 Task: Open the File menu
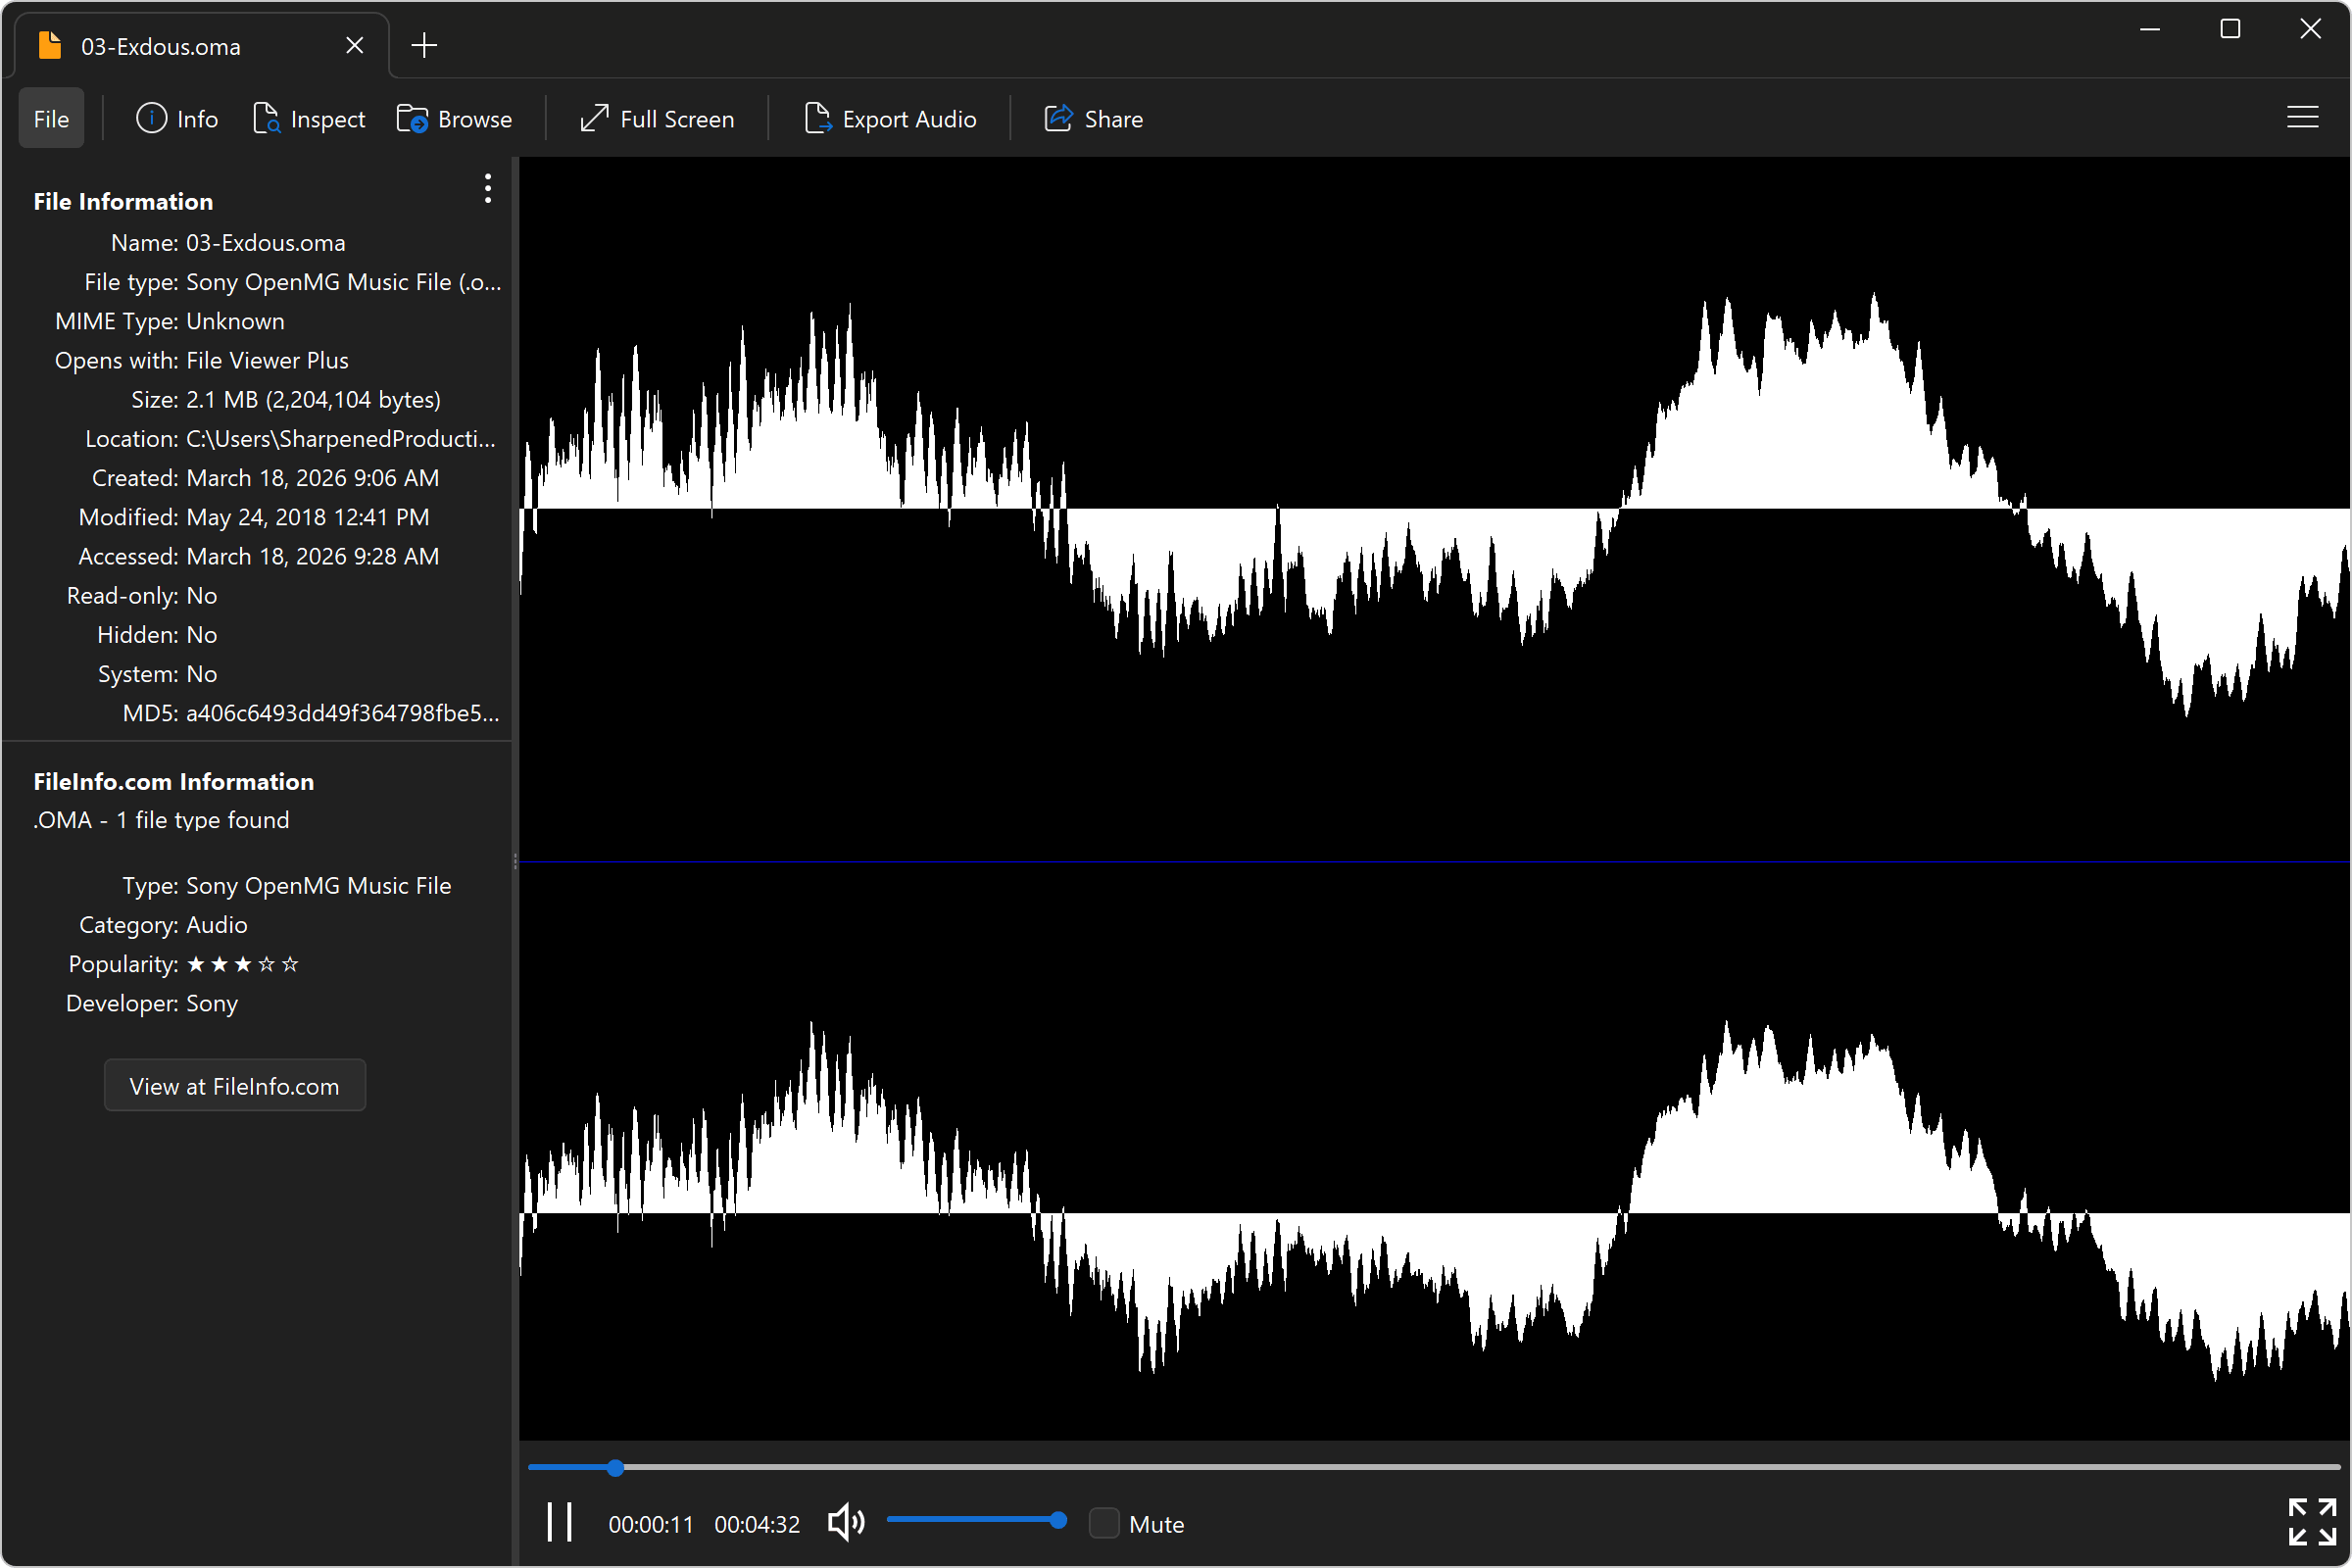tap(51, 119)
